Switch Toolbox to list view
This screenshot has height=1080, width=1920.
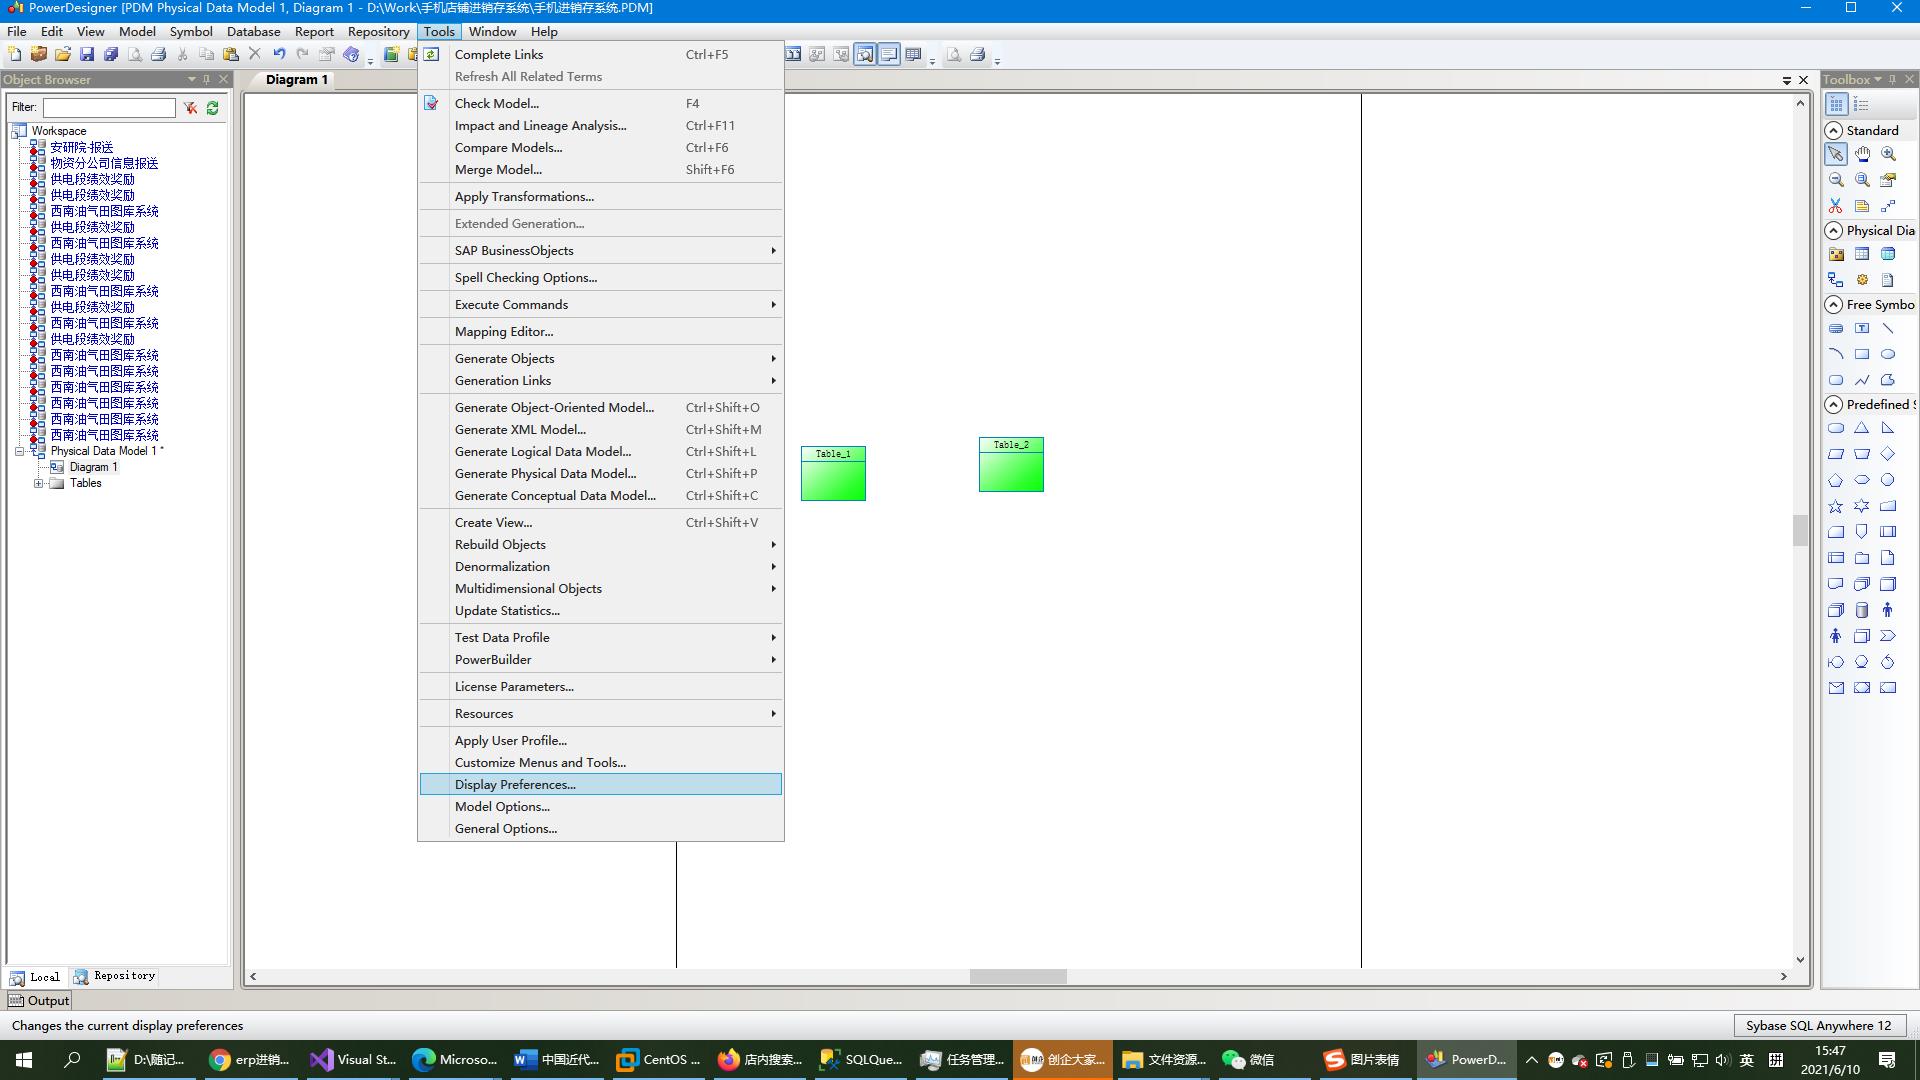(1861, 105)
